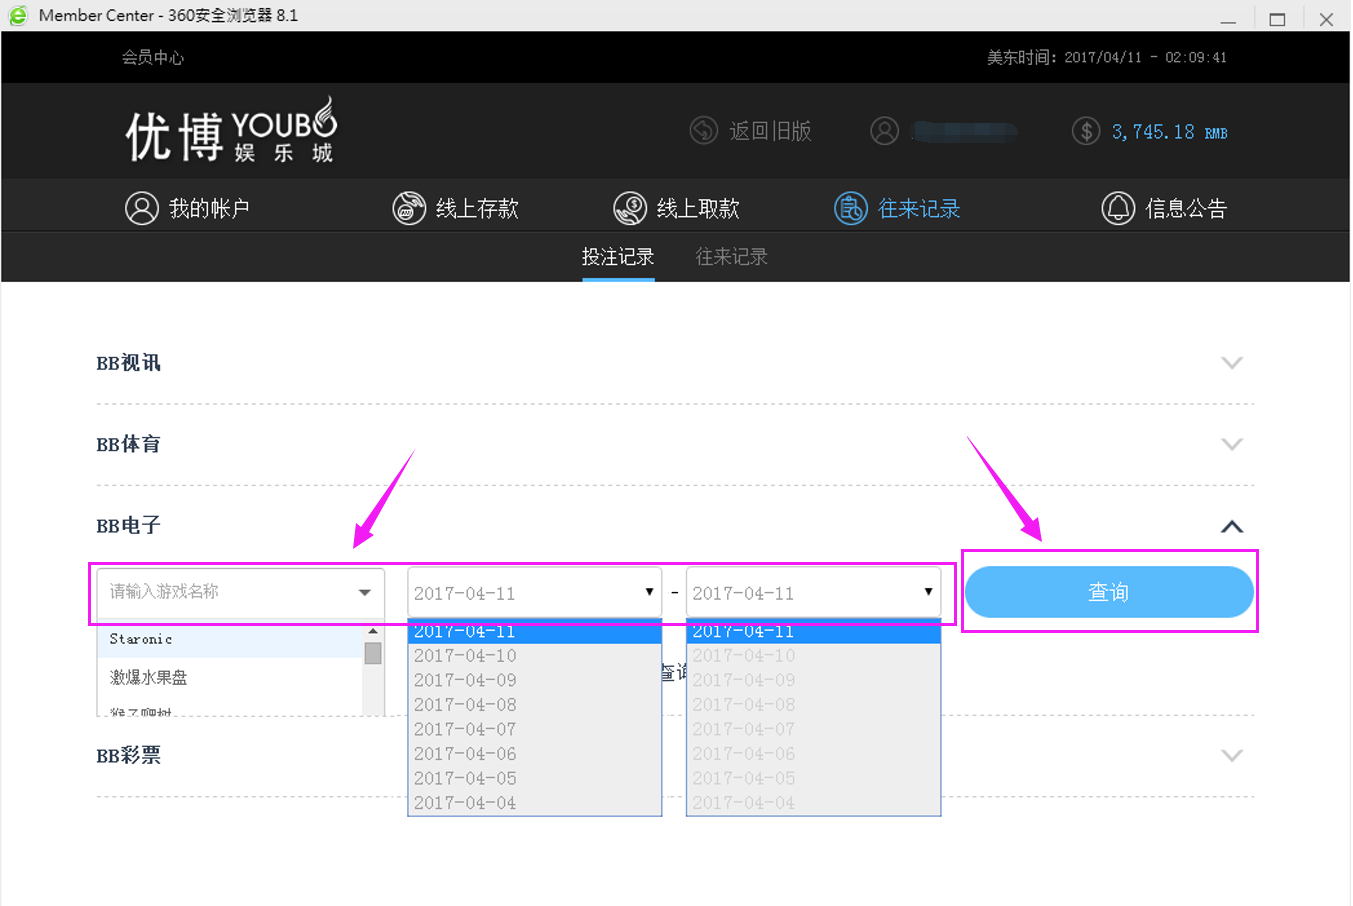Open 往来记录 menu item
Viewport: 1353px width, 906px height.
pyautogui.click(x=897, y=208)
